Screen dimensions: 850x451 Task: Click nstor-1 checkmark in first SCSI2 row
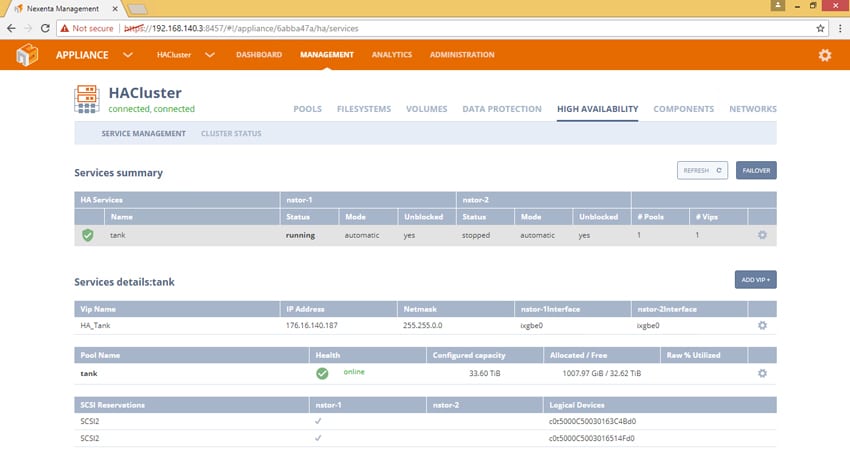point(318,421)
